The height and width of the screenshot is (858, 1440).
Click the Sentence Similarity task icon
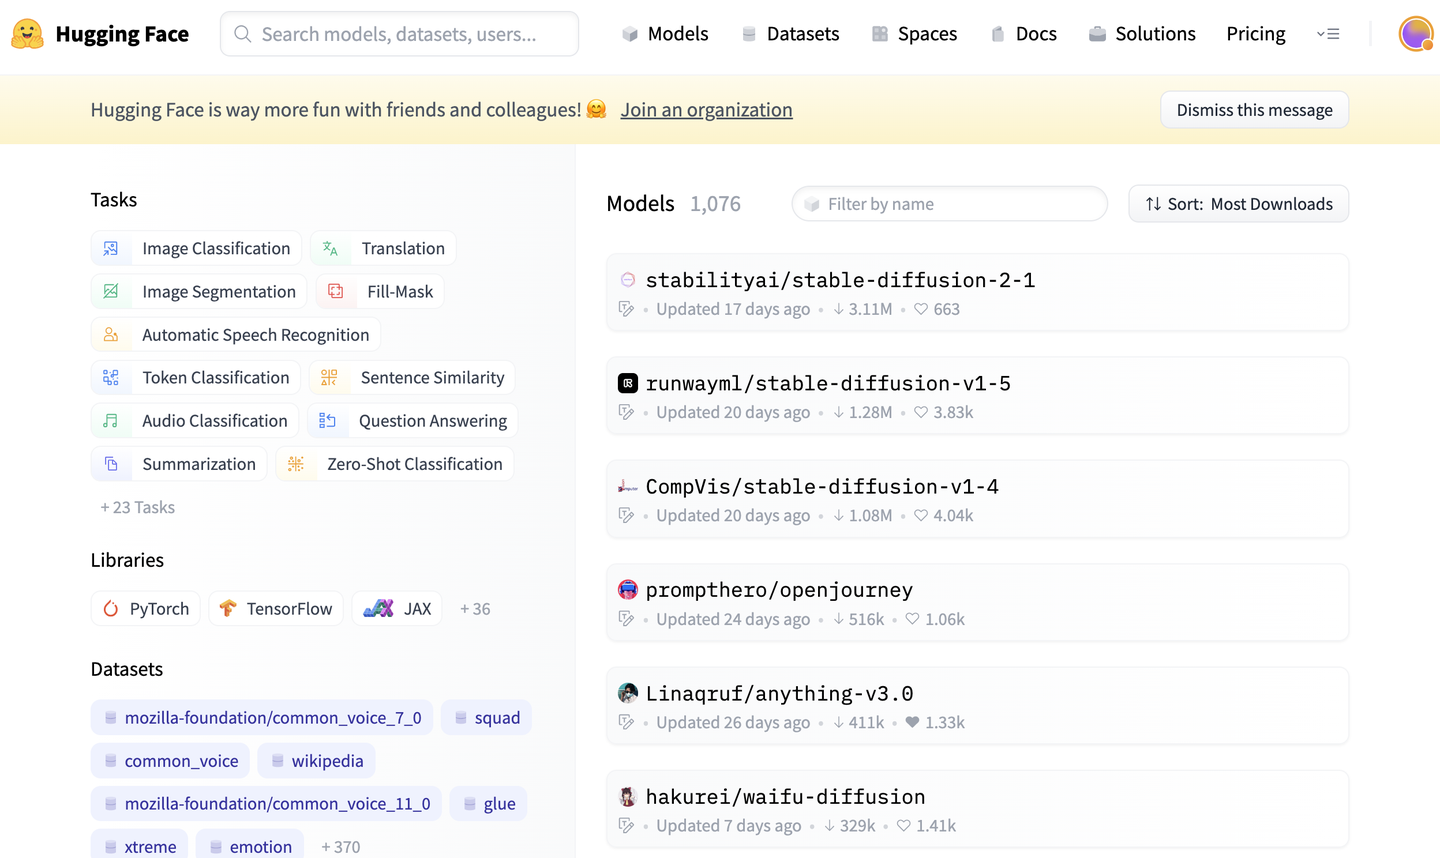coord(329,377)
